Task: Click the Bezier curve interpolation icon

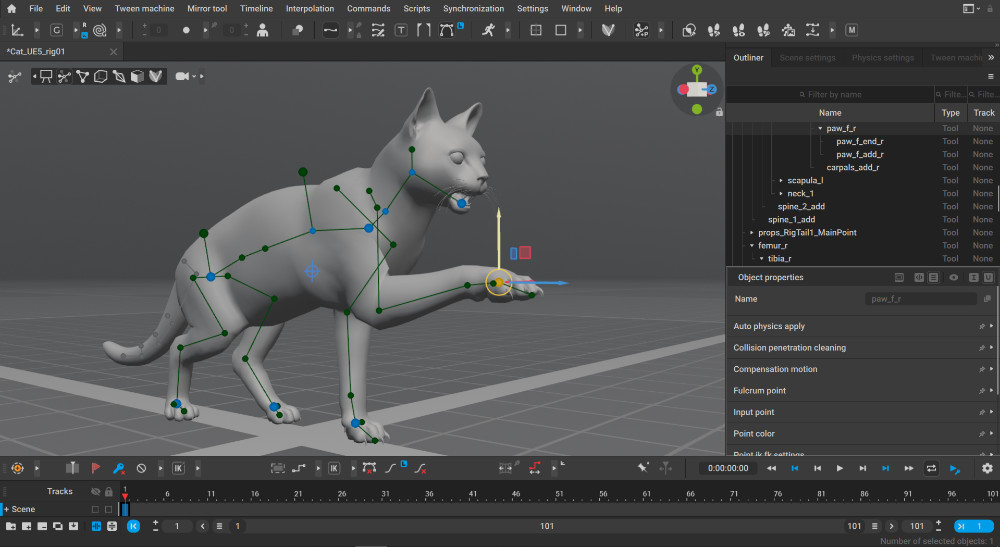Action: [x=446, y=30]
